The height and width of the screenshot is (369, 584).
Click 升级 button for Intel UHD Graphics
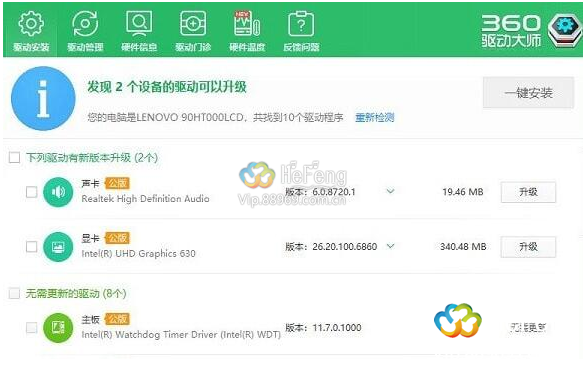click(x=528, y=247)
